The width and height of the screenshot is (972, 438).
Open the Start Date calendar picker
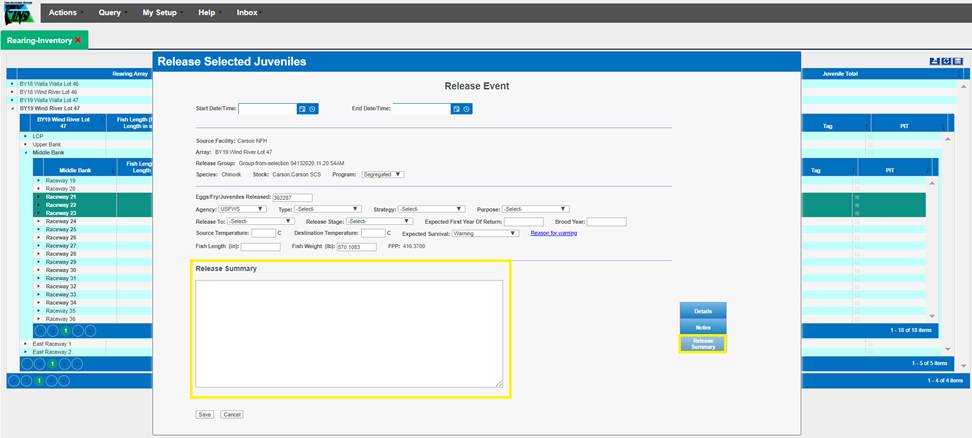(x=303, y=108)
